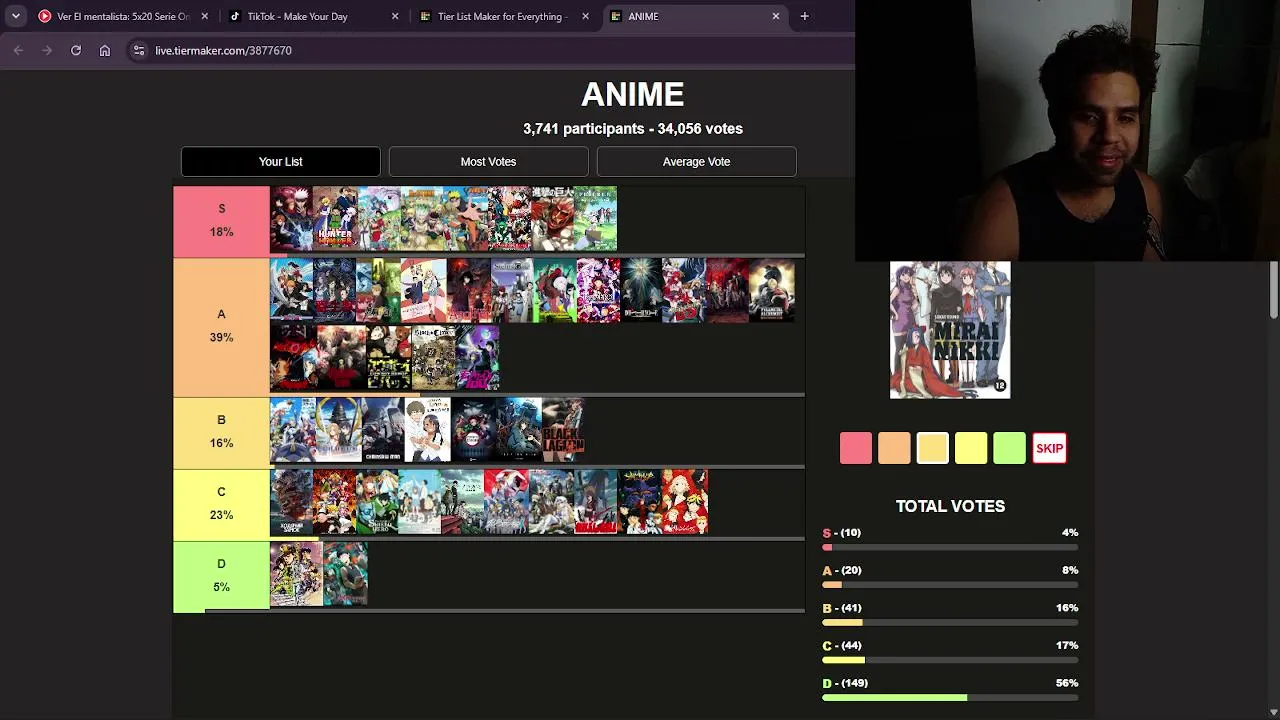Viewport: 1280px width, 720px height.
Task: Switch to the Tier List Maker for Everything tab
Action: click(504, 16)
